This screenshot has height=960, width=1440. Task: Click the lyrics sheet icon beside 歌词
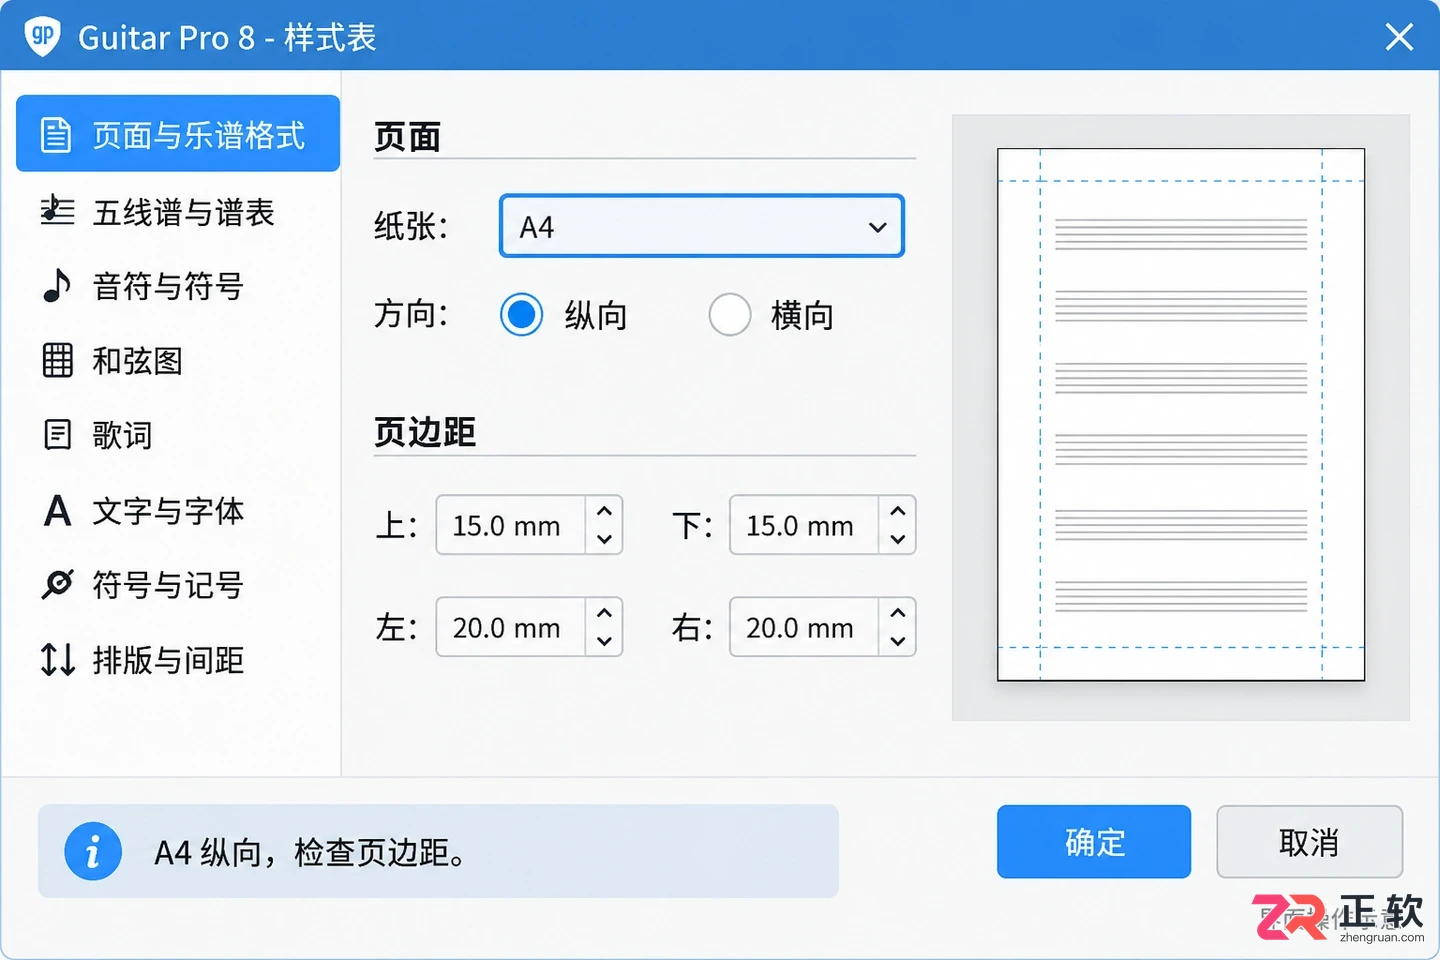pos(57,435)
